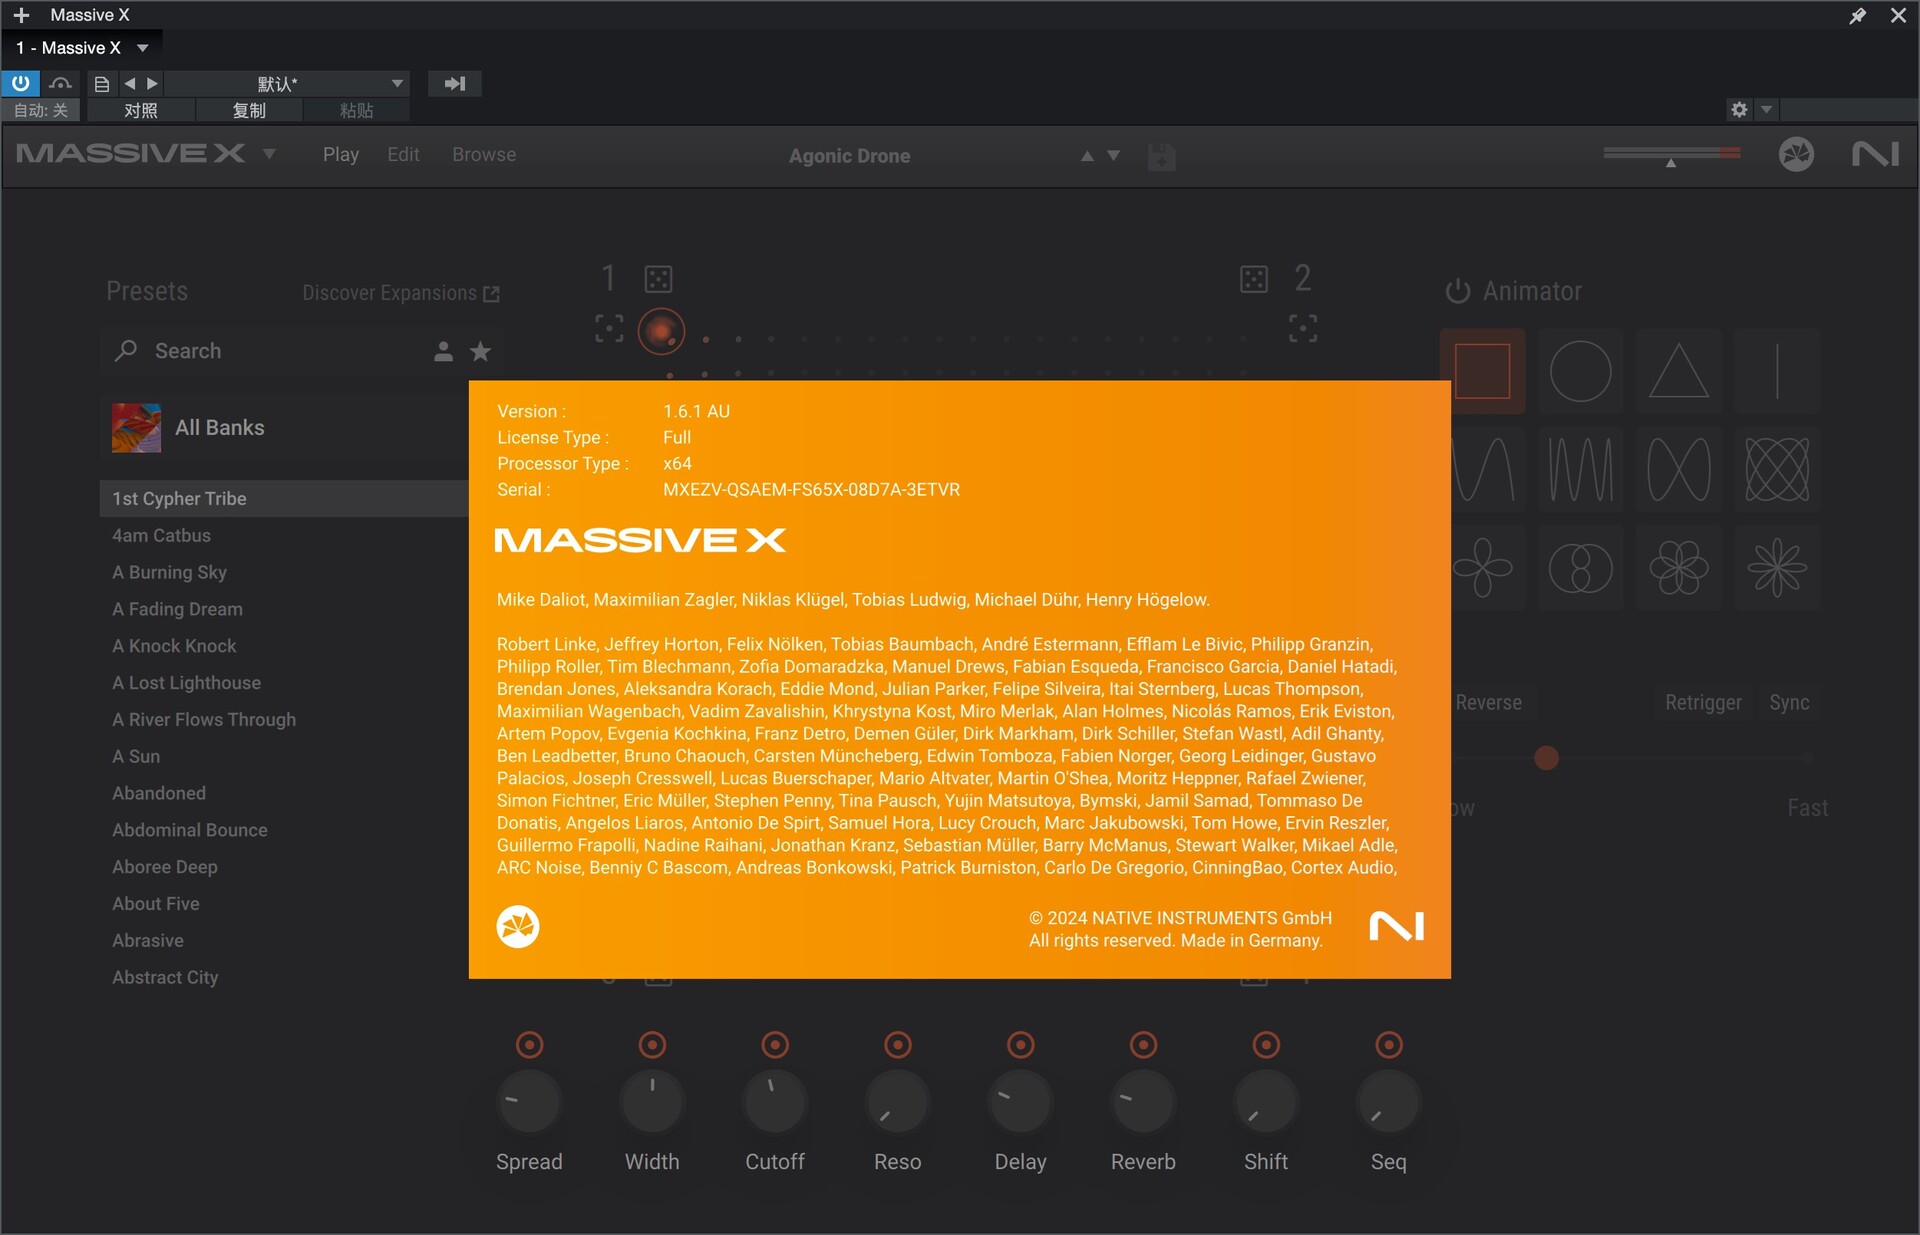This screenshot has height=1235, width=1920.
Task: Click the Animator speed slider handle
Action: pyautogui.click(x=1546, y=758)
